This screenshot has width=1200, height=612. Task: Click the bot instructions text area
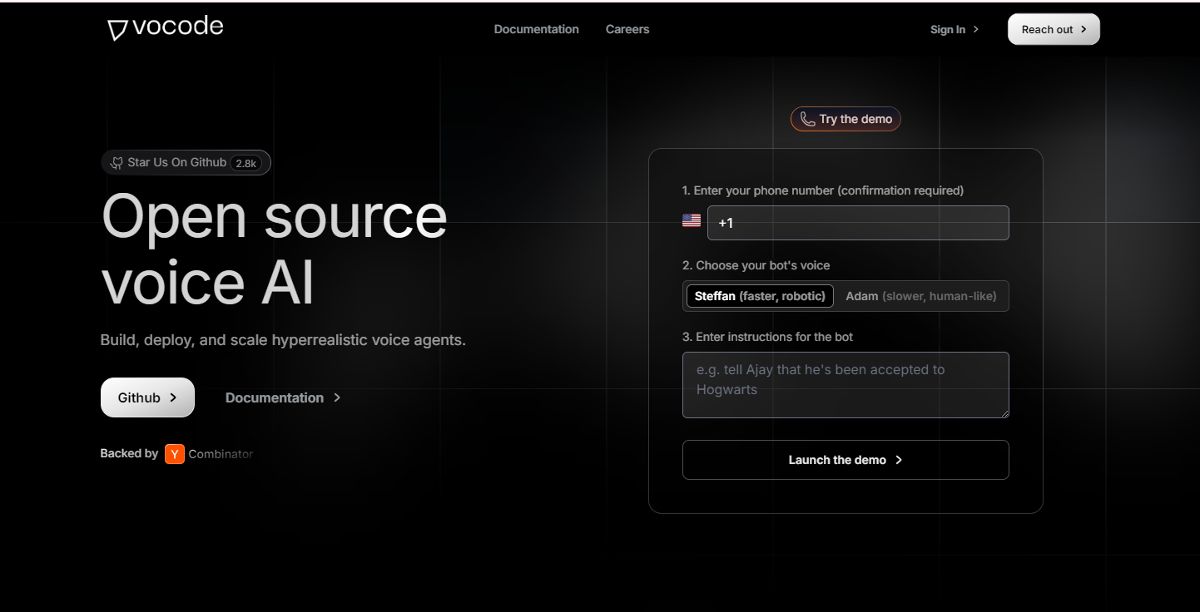coord(845,385)
